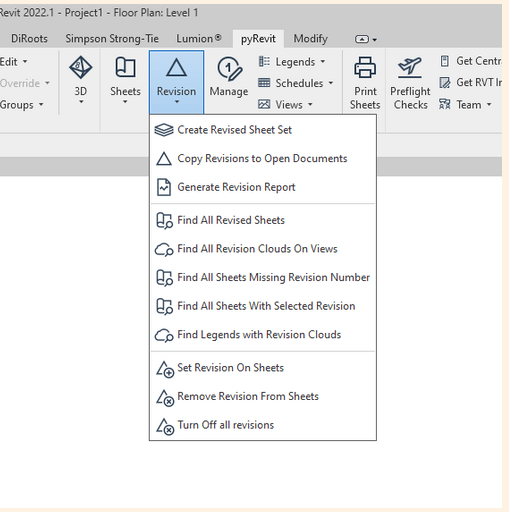This screenshot has height=512, width=509.
Task: Click the Preflight Checks label
Action: coord(410,98)
